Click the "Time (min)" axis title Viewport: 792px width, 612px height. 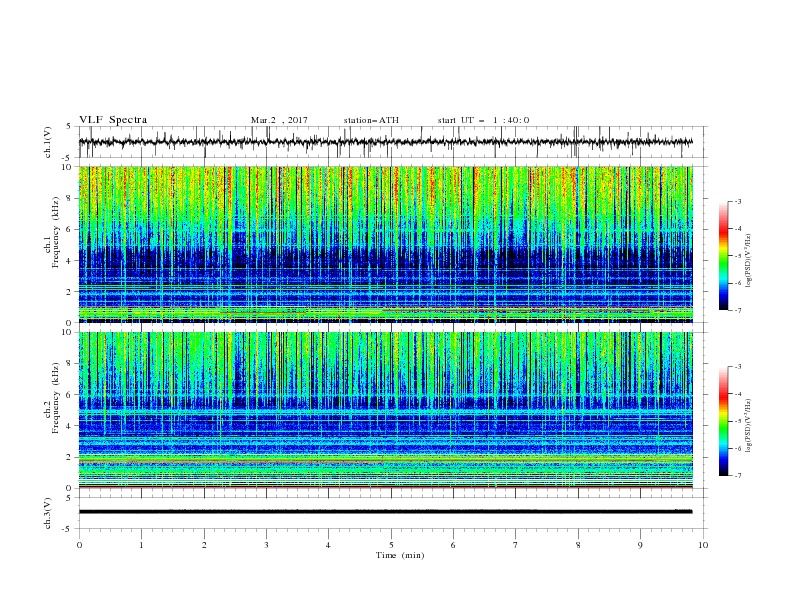[x=400, y=555]
